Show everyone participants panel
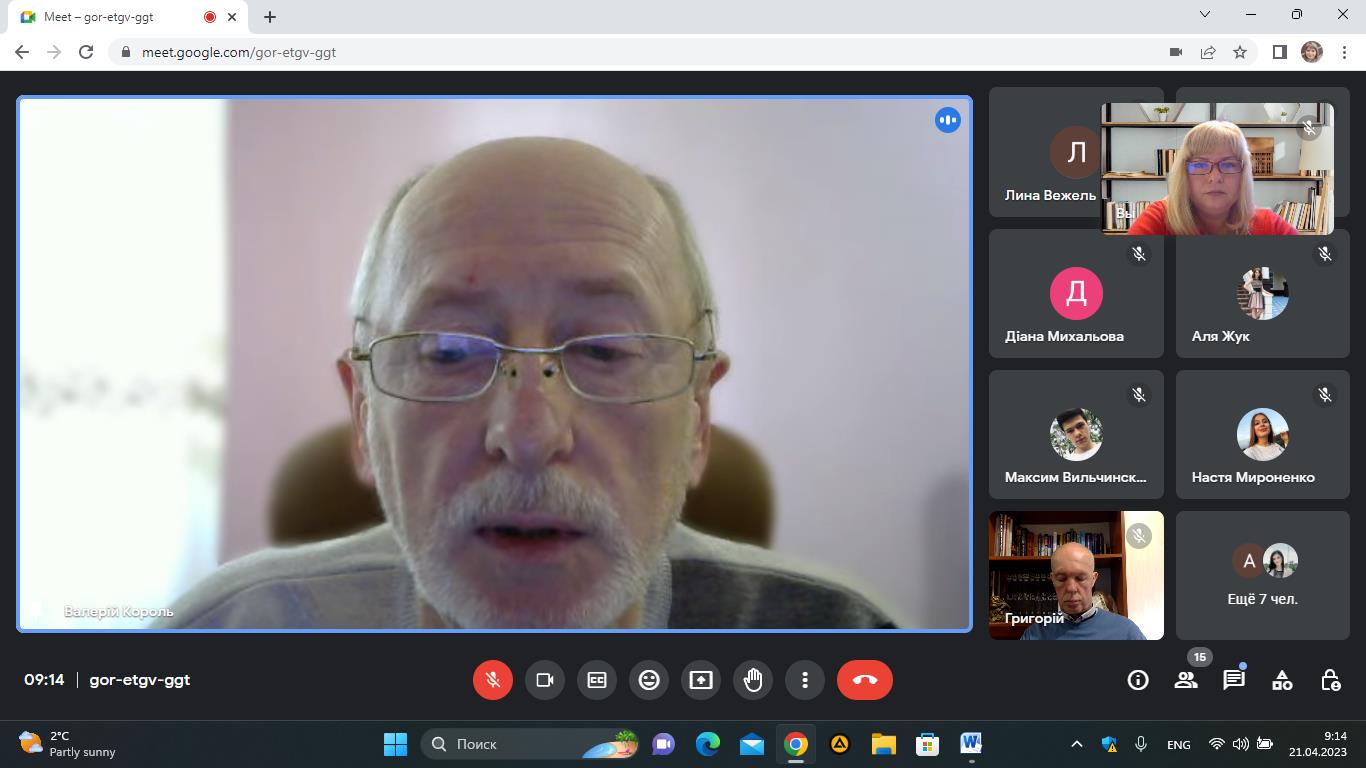 click(x=1186, y=680)
